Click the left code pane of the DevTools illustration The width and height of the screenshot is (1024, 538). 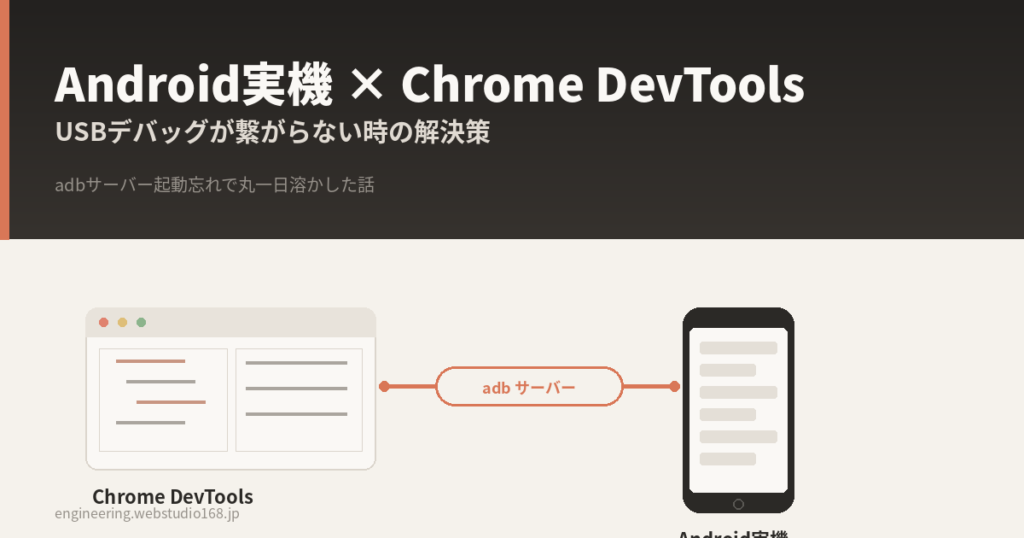click(x=163, y=400)
